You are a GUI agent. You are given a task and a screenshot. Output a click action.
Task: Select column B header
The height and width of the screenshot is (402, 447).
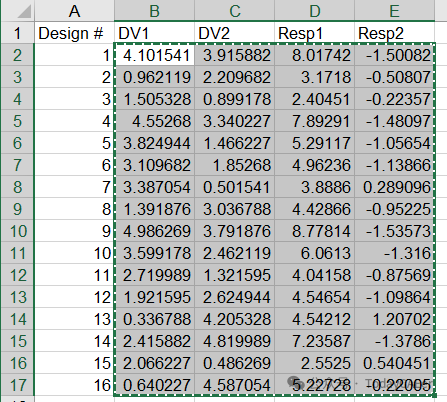click(154, 11)
